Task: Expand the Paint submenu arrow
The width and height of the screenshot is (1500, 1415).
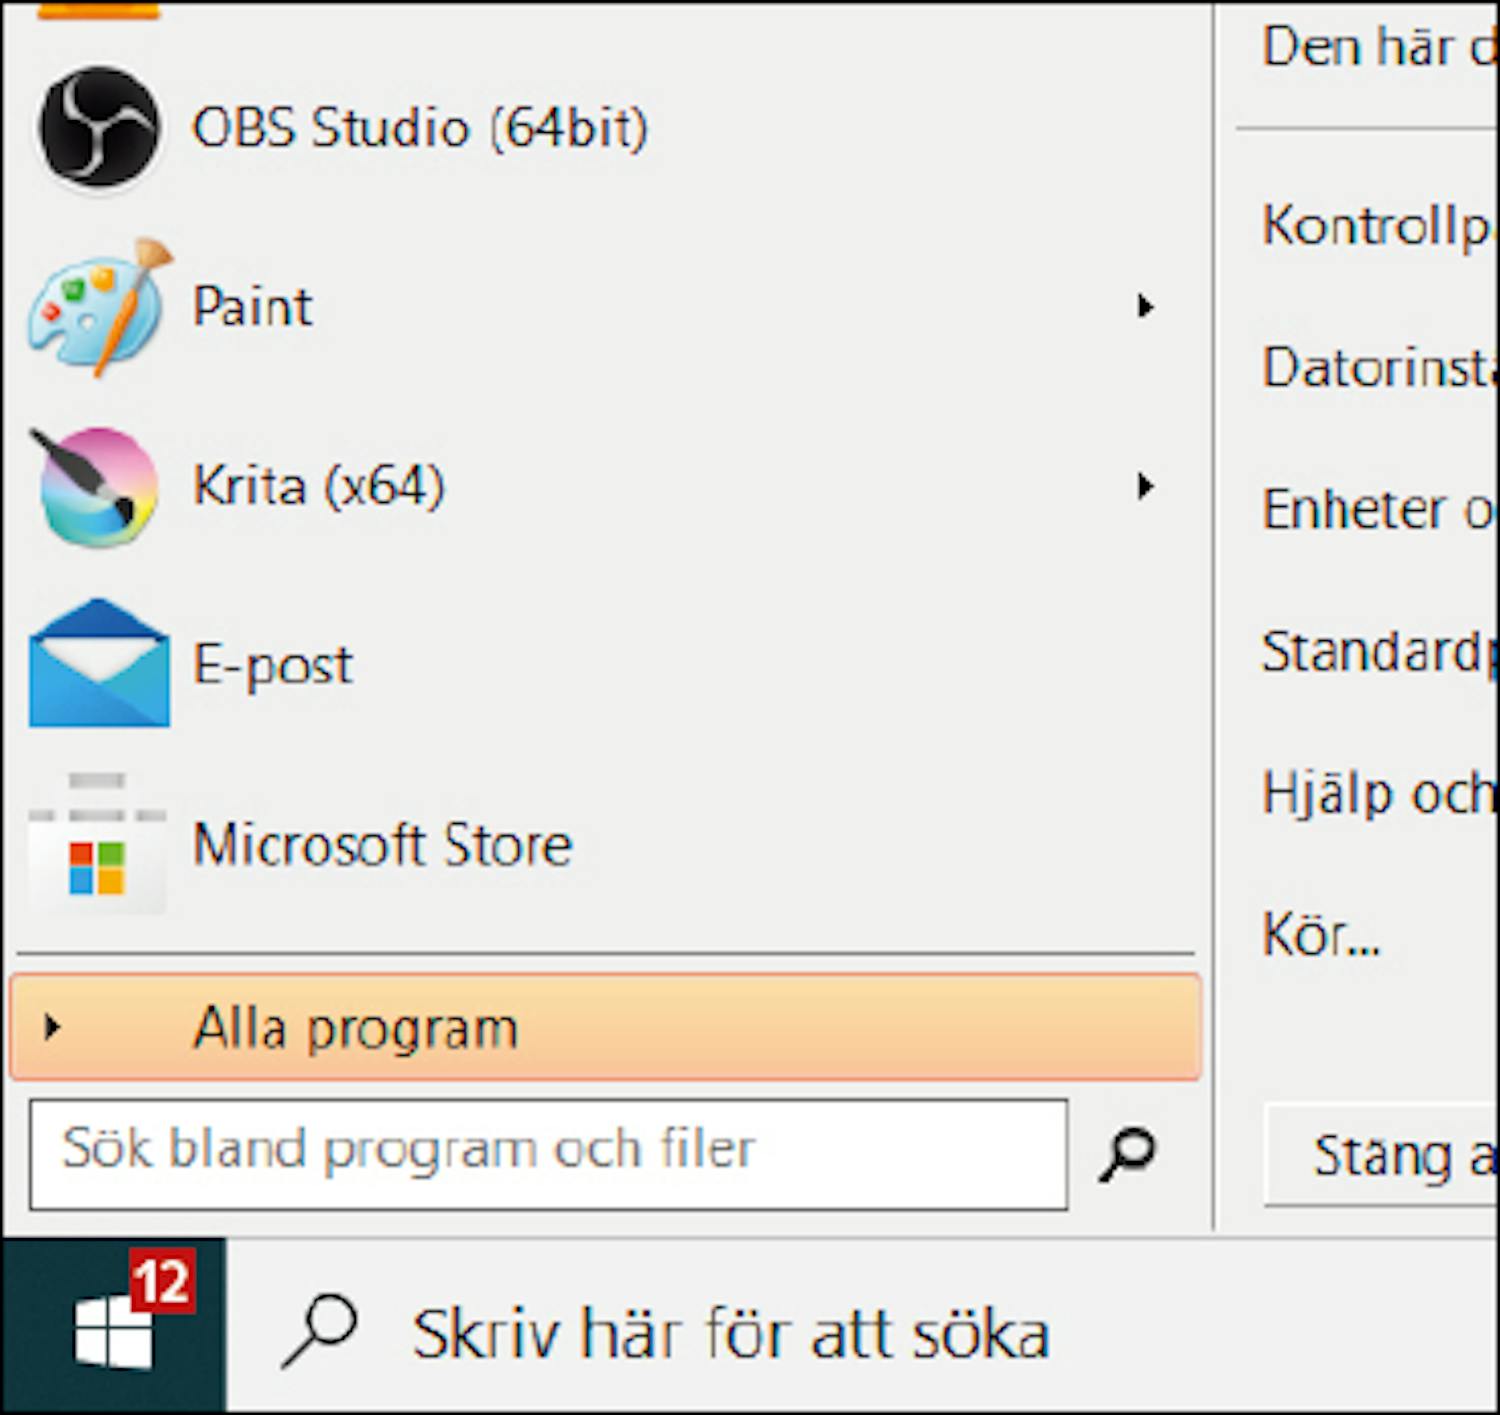Action: 1145,306
